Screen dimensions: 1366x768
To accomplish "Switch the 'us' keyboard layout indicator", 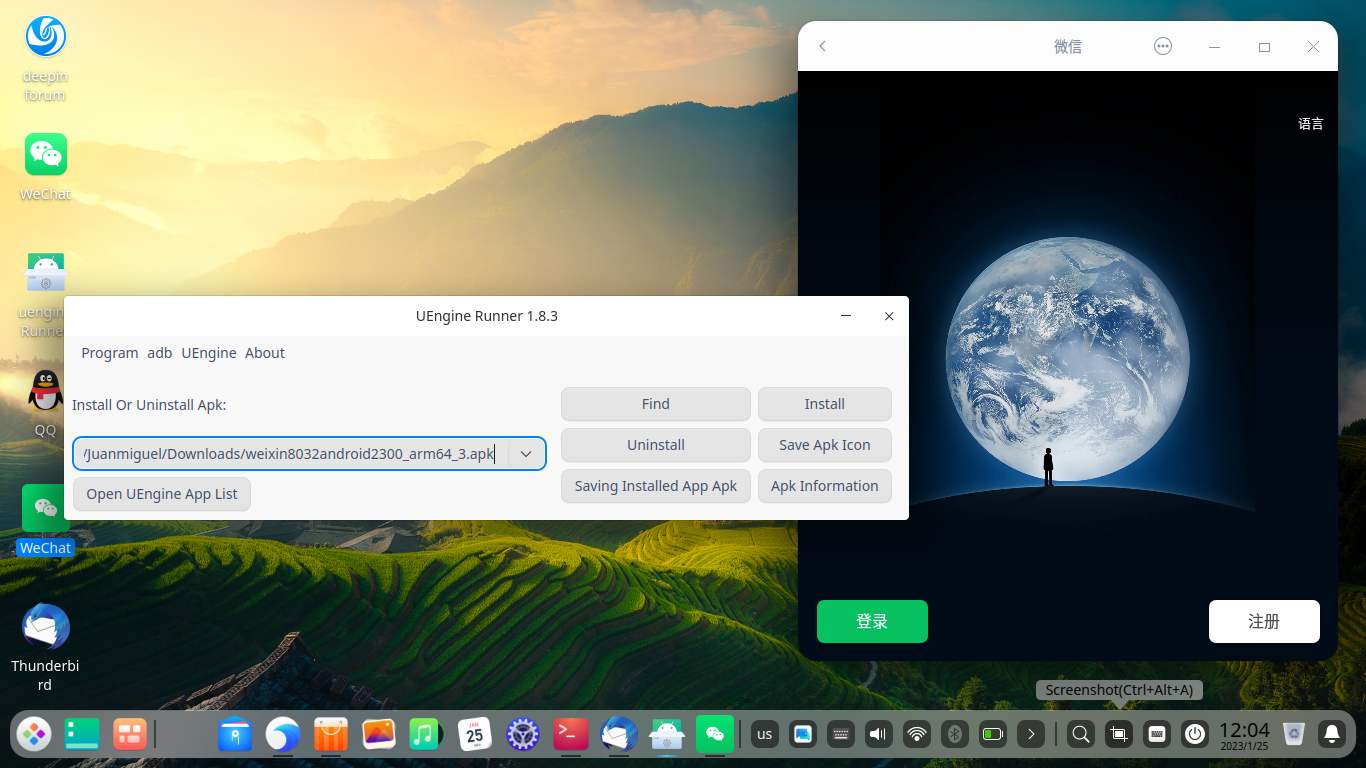I will pos(765,735).
